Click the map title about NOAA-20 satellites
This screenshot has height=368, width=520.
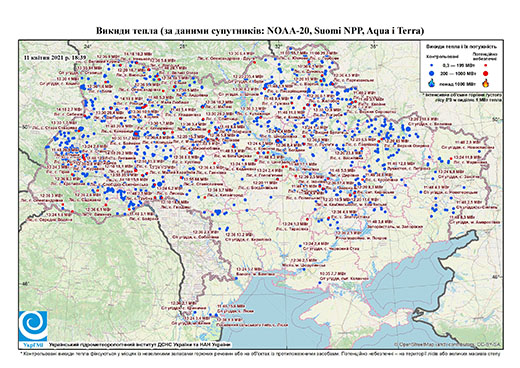(260, 31)
